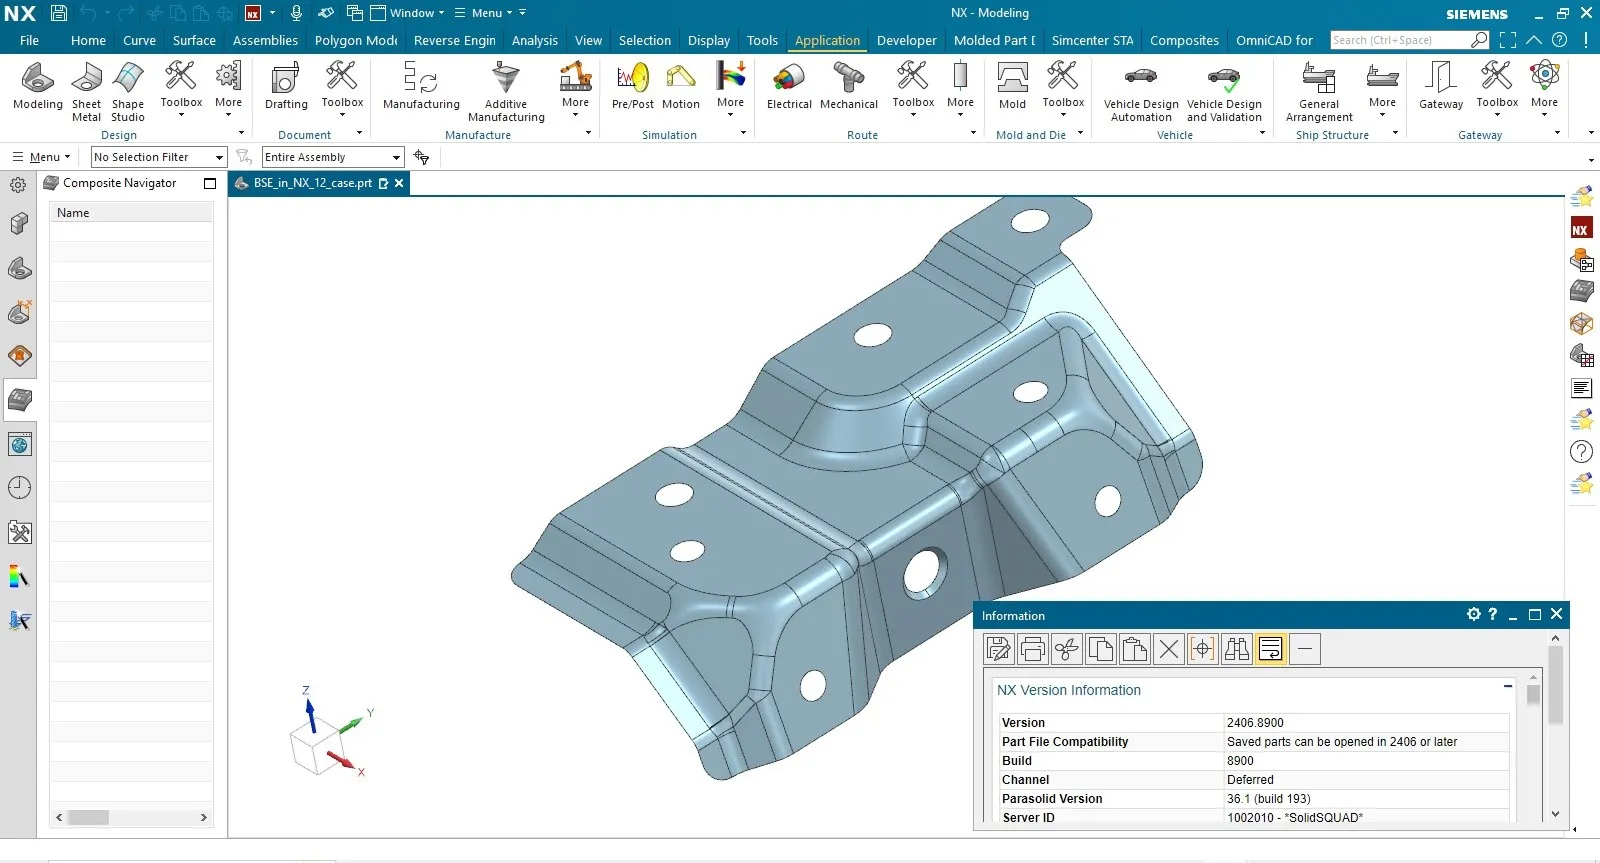This screenshot has height=863, width=1600.
Task: Launch Additive Manufacturing application
Action: click(x=506, y=92)
